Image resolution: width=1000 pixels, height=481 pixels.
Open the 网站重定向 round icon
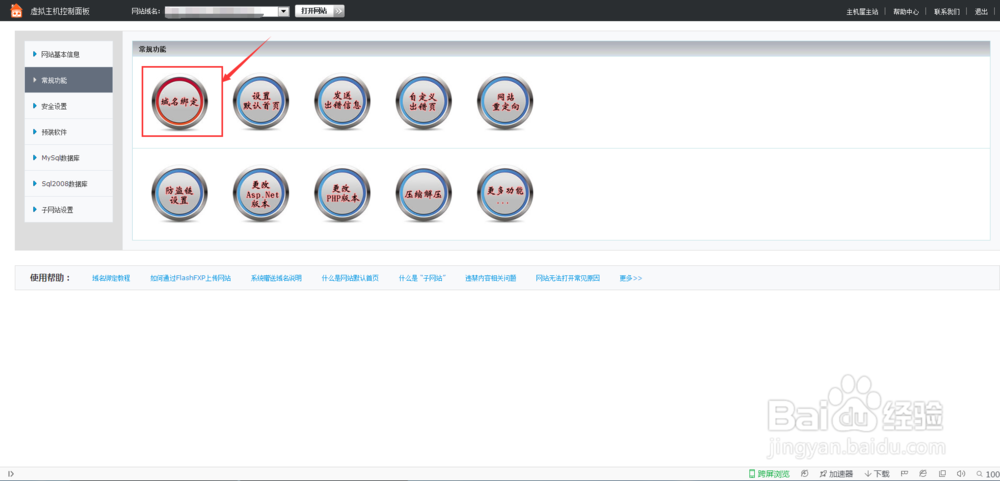click(505, 101)
